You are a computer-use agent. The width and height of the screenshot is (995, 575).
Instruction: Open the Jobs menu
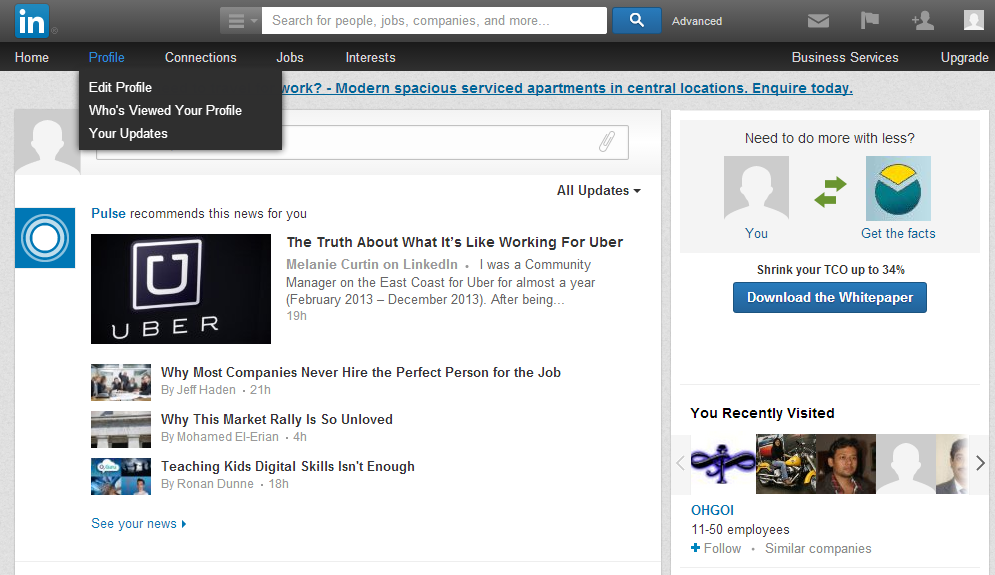point(290,57)
